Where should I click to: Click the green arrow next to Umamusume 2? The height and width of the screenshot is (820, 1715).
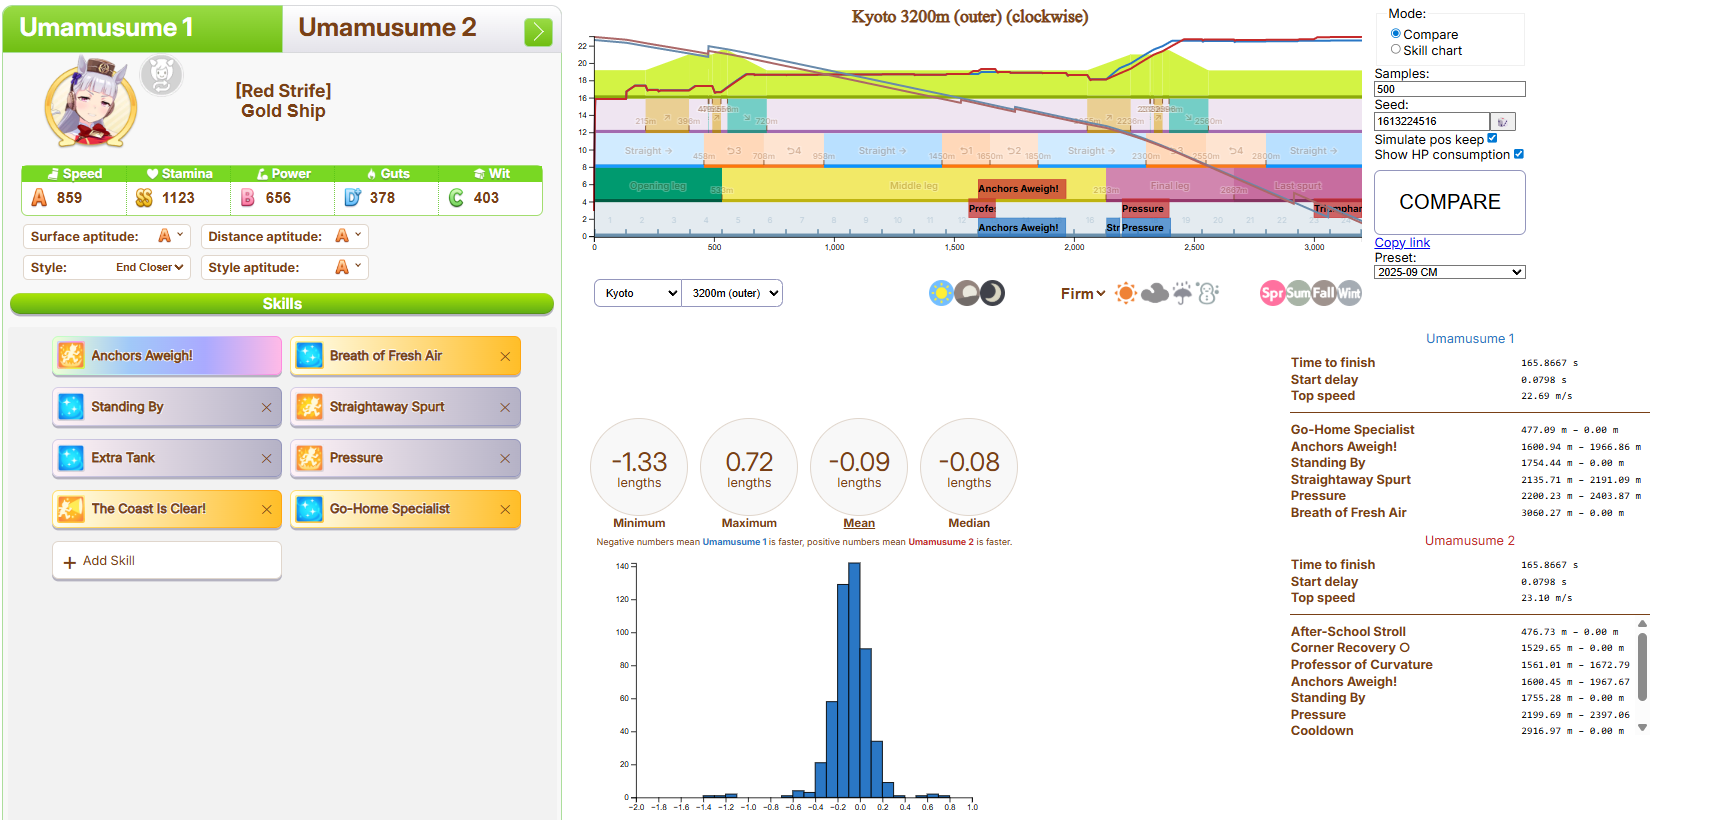point(538,32)
